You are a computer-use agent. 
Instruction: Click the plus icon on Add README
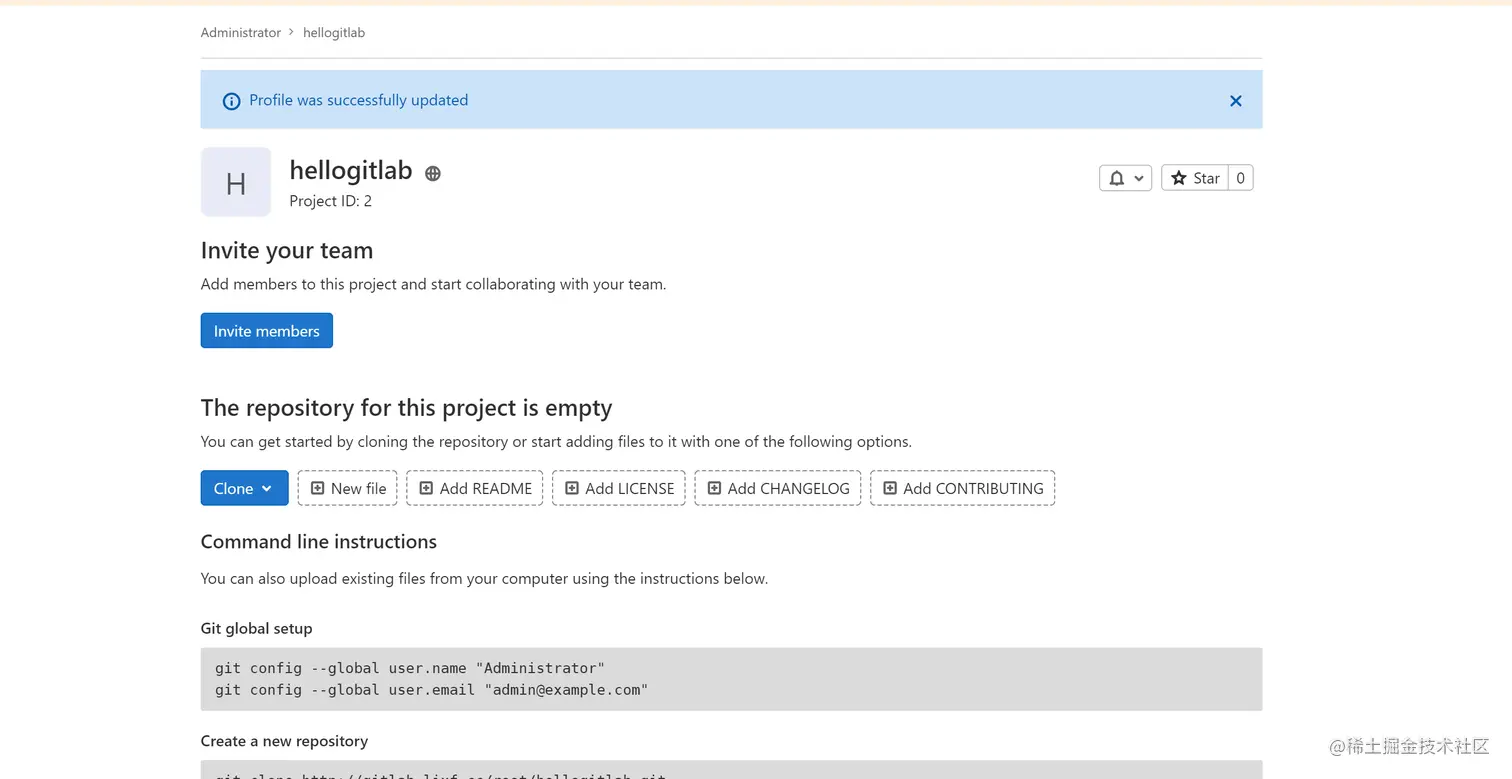coord(426,488)
